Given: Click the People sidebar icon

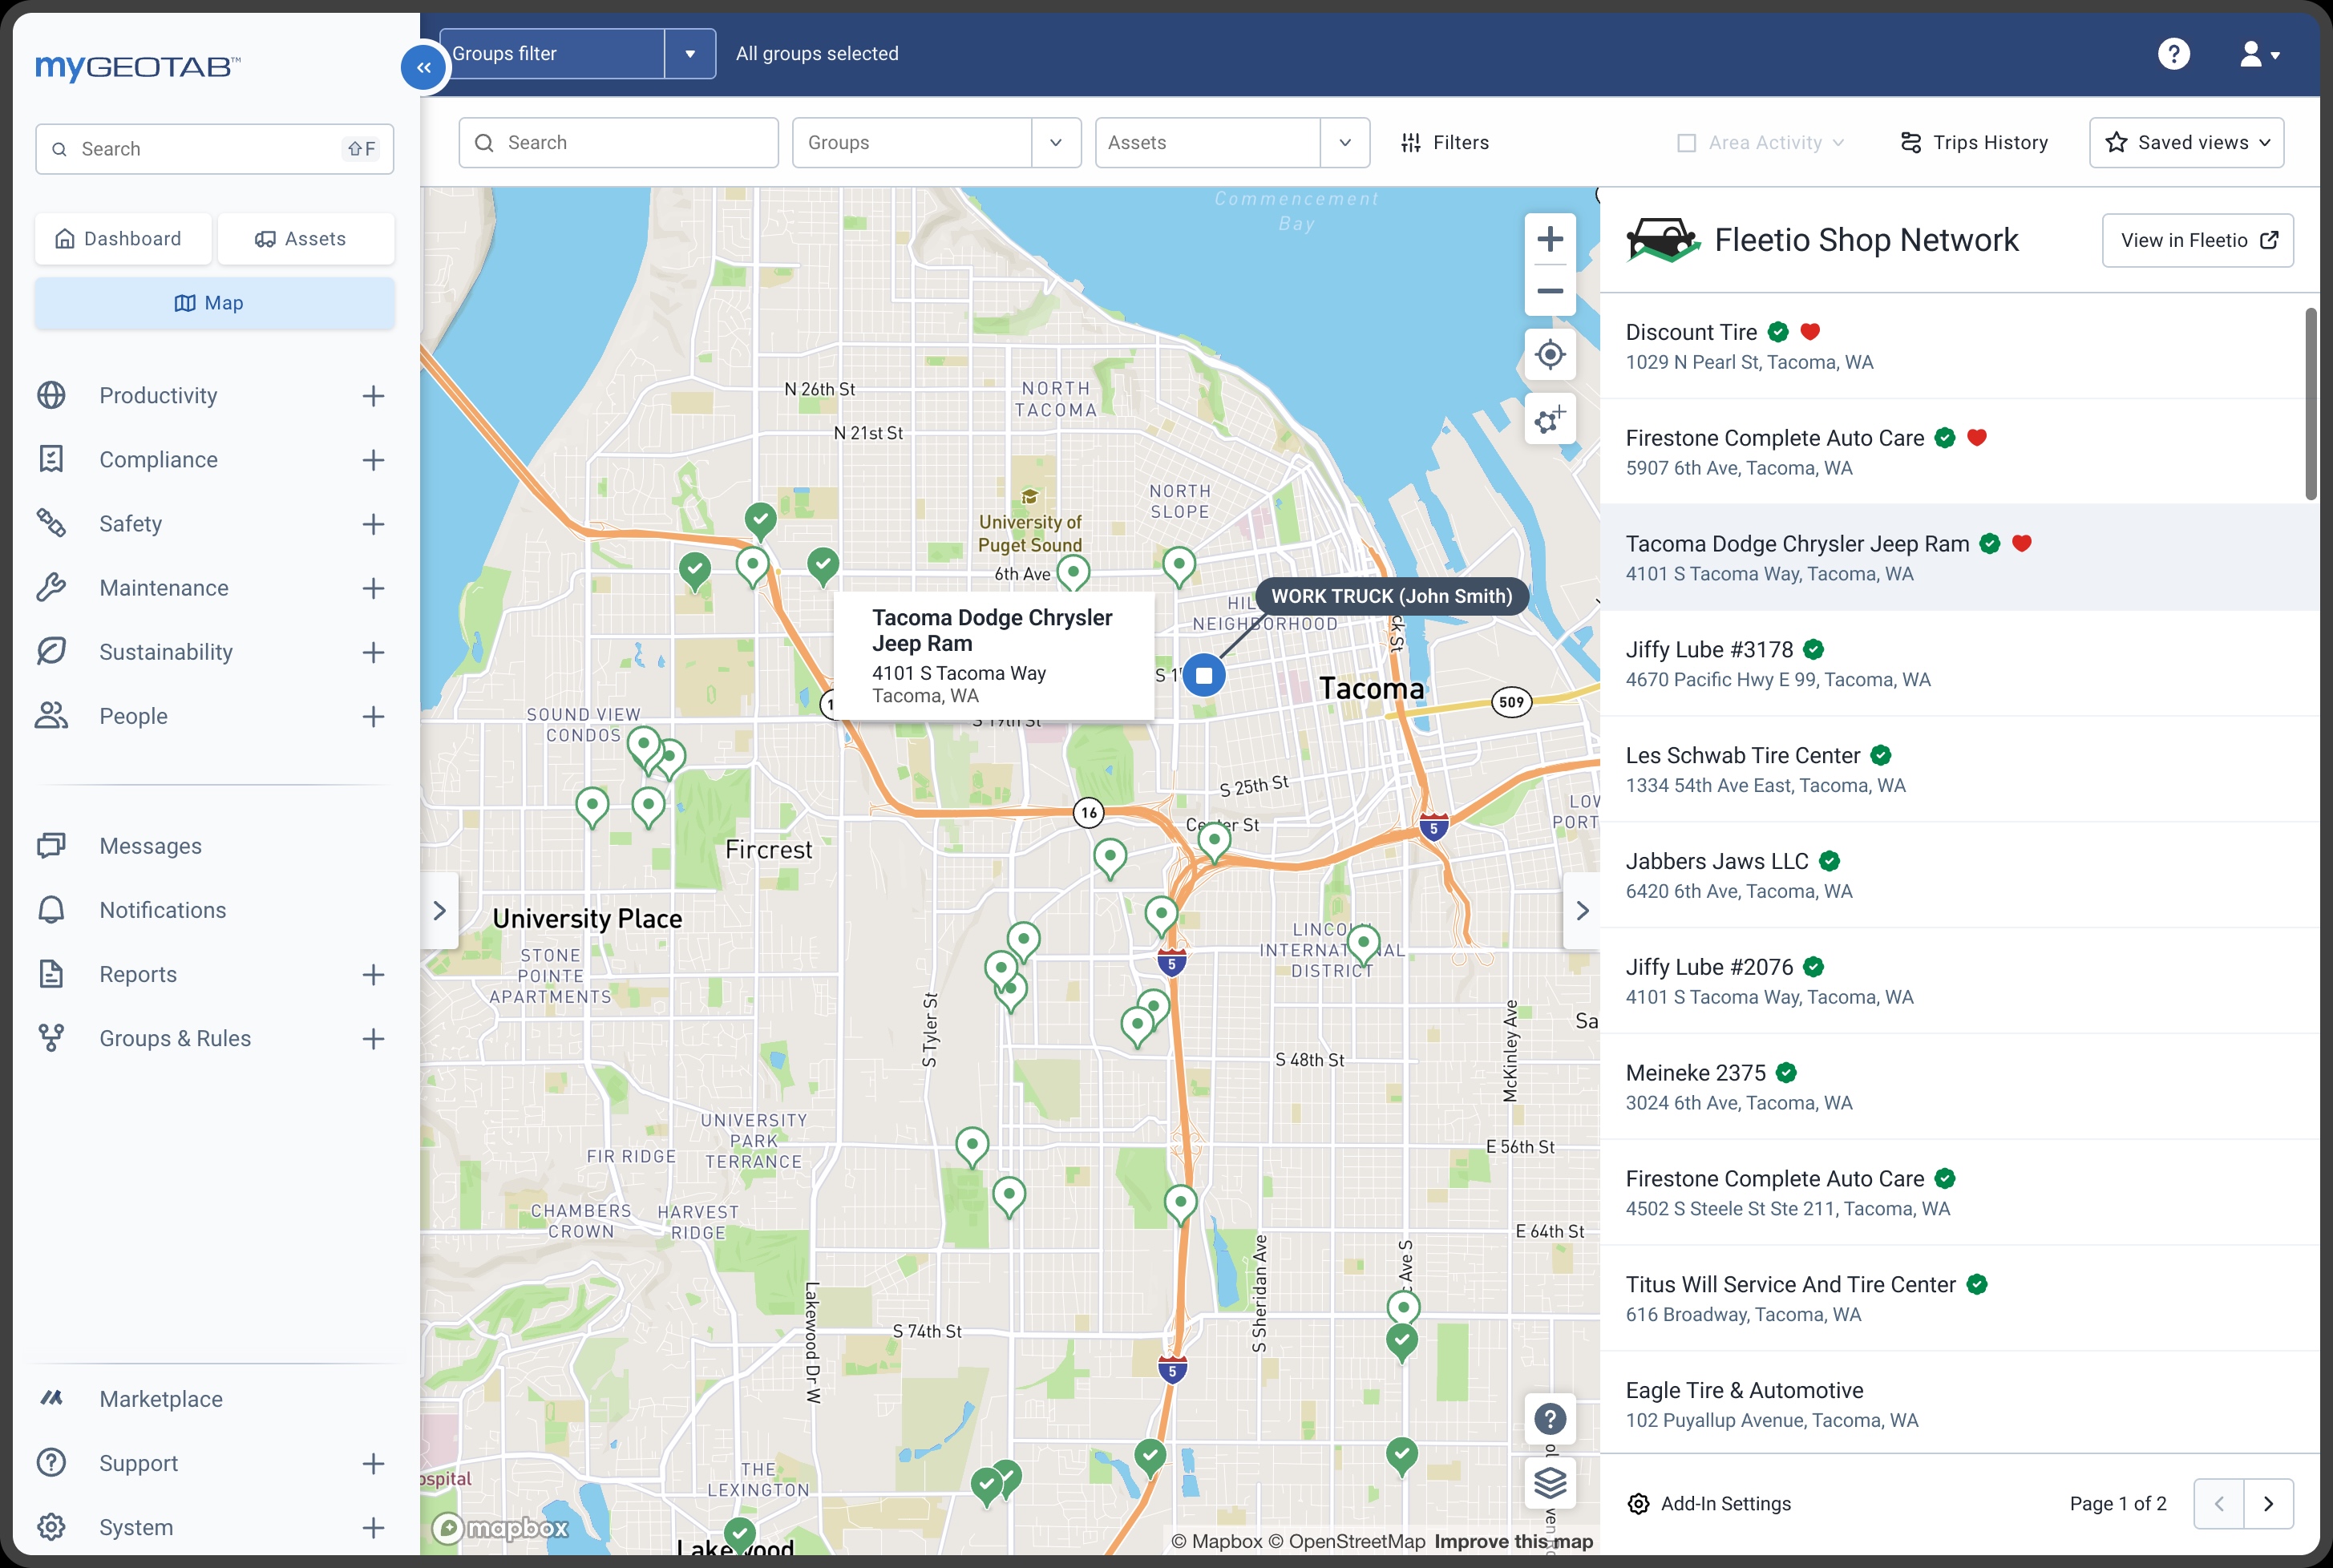Looking at the screenshot, I should coord(51,716).
